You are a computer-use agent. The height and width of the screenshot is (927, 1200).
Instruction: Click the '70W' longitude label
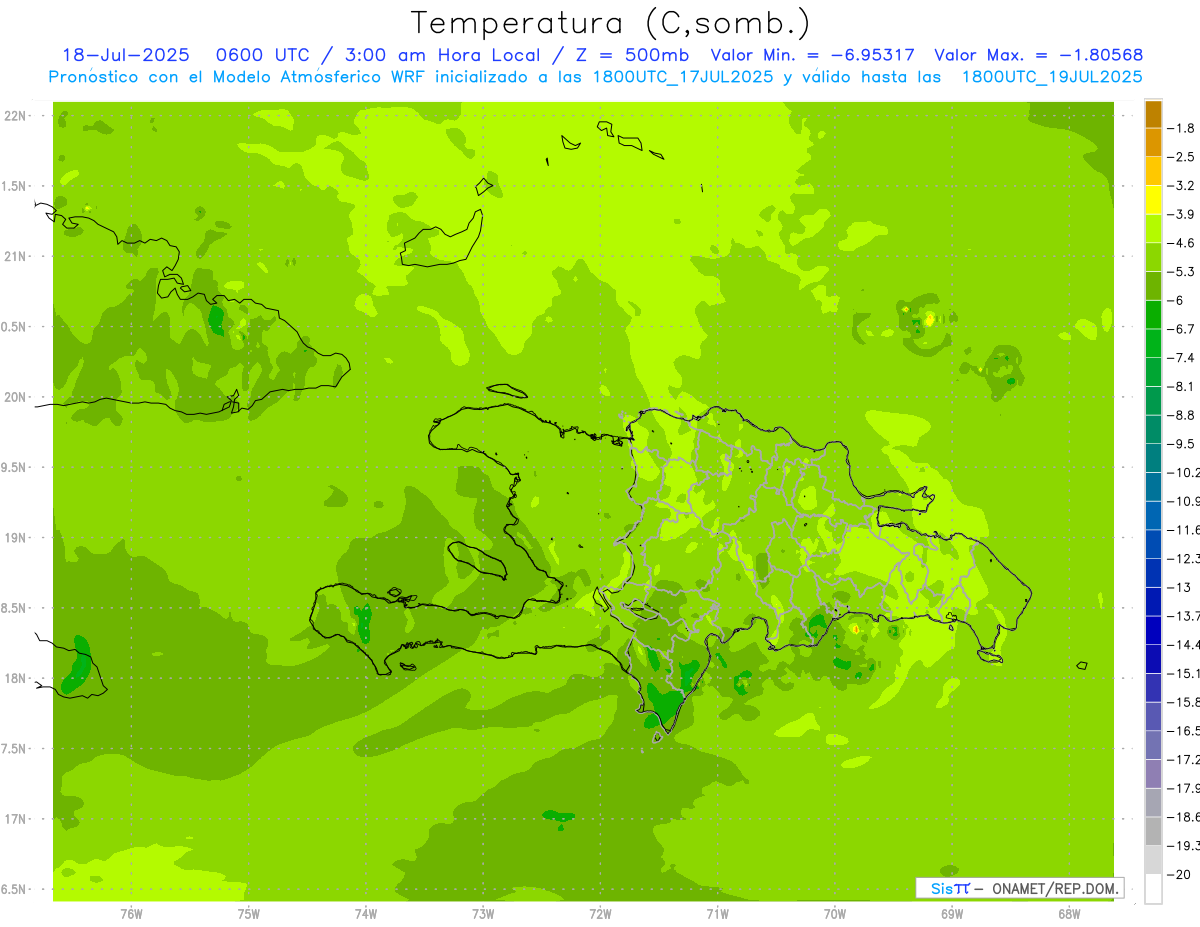click(x=835, y=913)
